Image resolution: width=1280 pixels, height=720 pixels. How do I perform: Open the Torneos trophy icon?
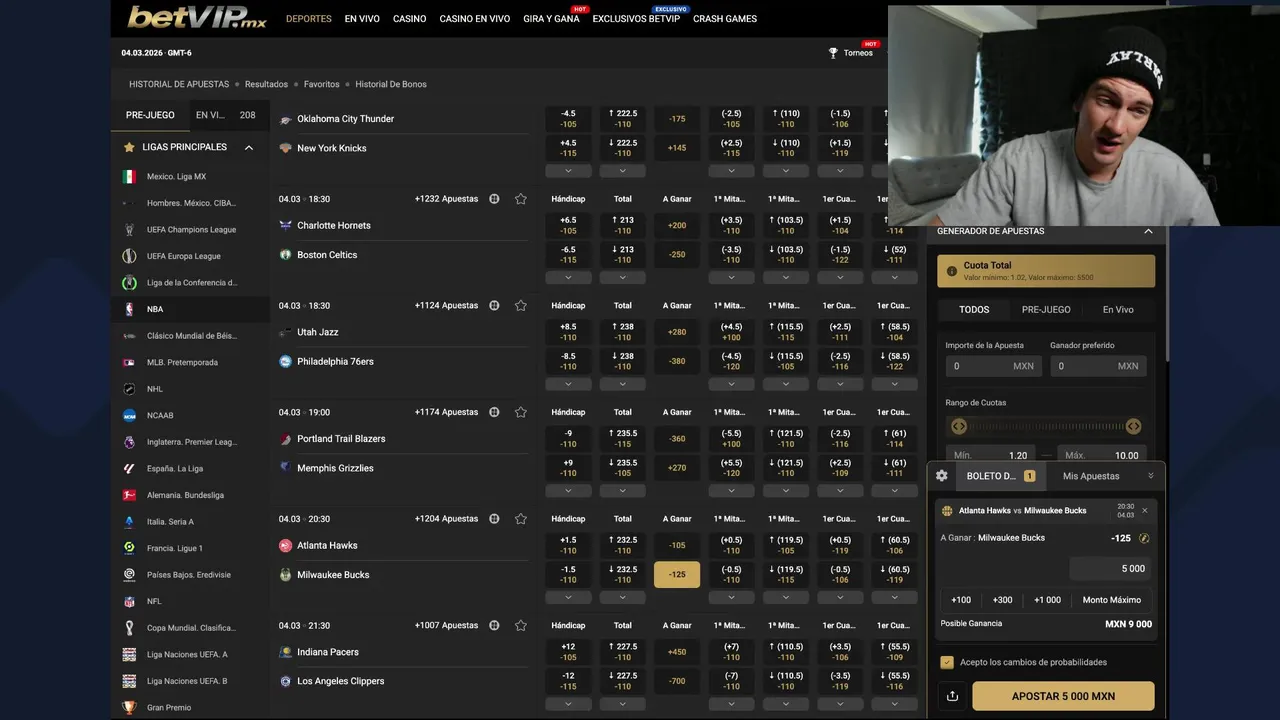(x=833, y=53)
